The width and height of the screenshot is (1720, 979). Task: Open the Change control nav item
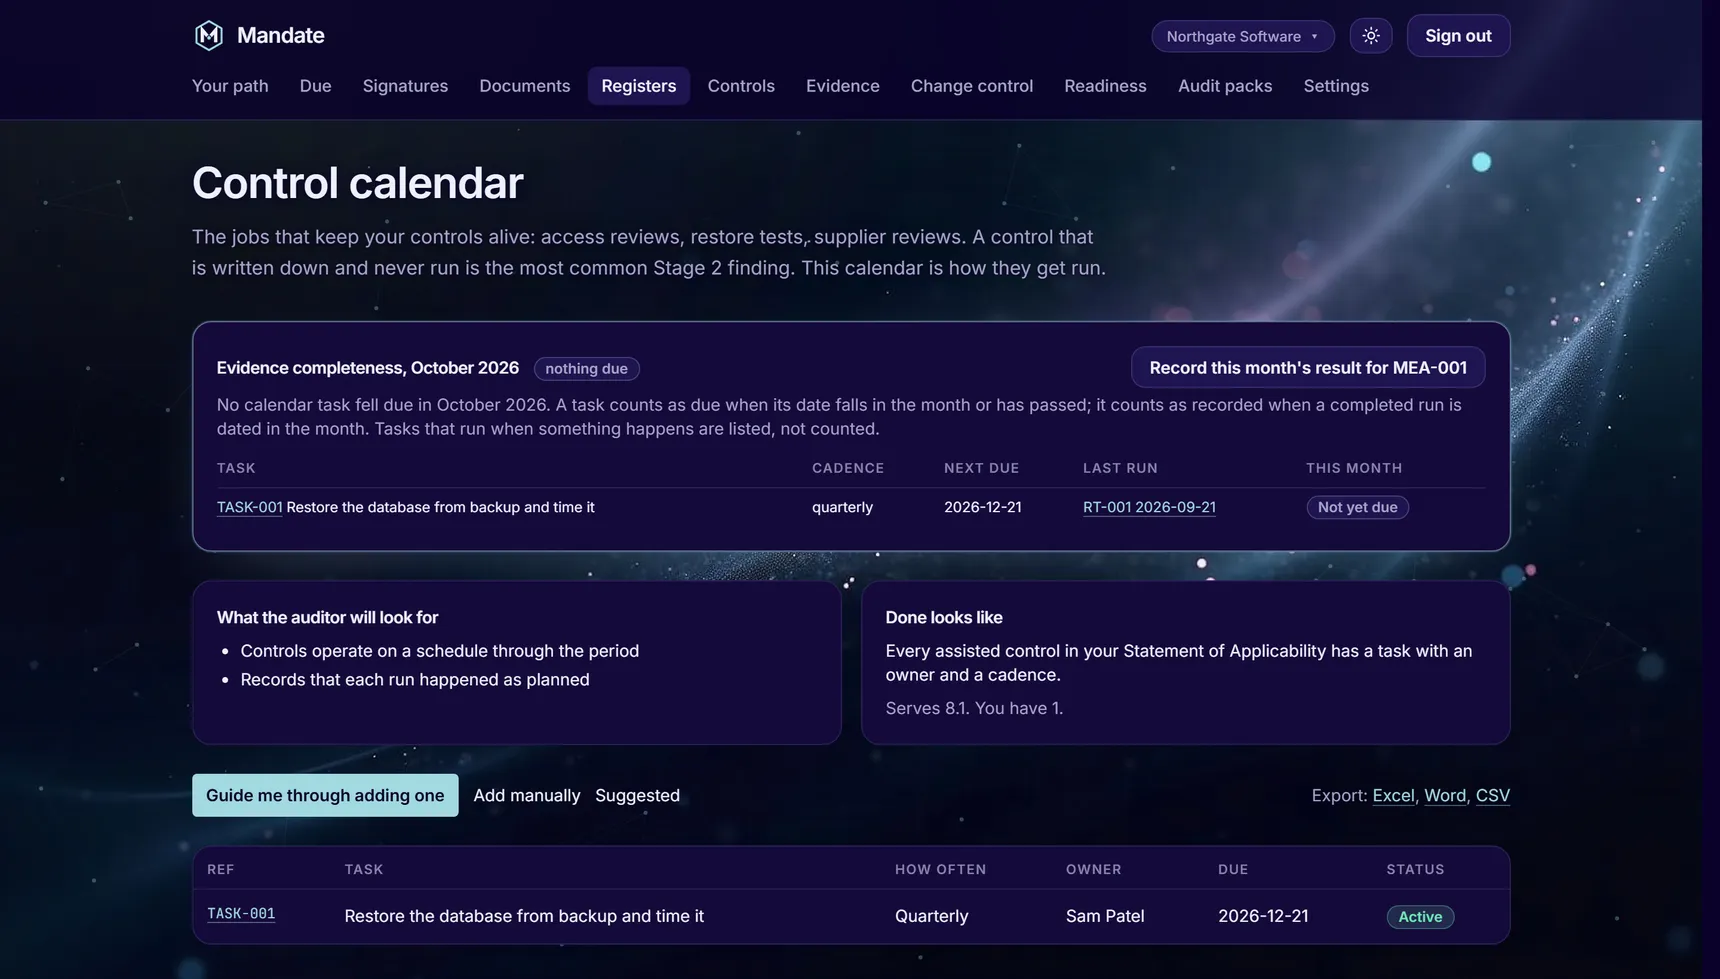coord(972,86)
